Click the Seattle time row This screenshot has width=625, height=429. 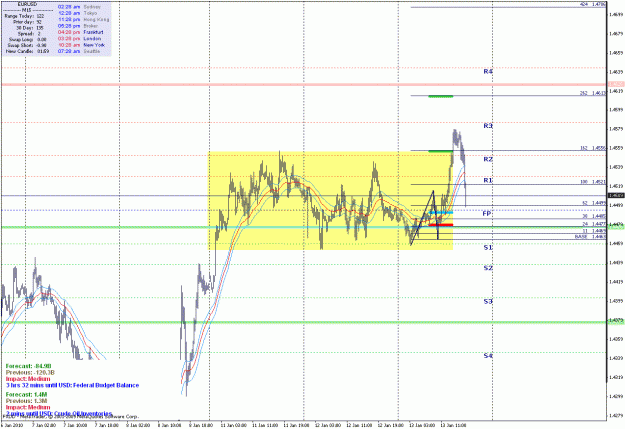click(x=79, y=51)
